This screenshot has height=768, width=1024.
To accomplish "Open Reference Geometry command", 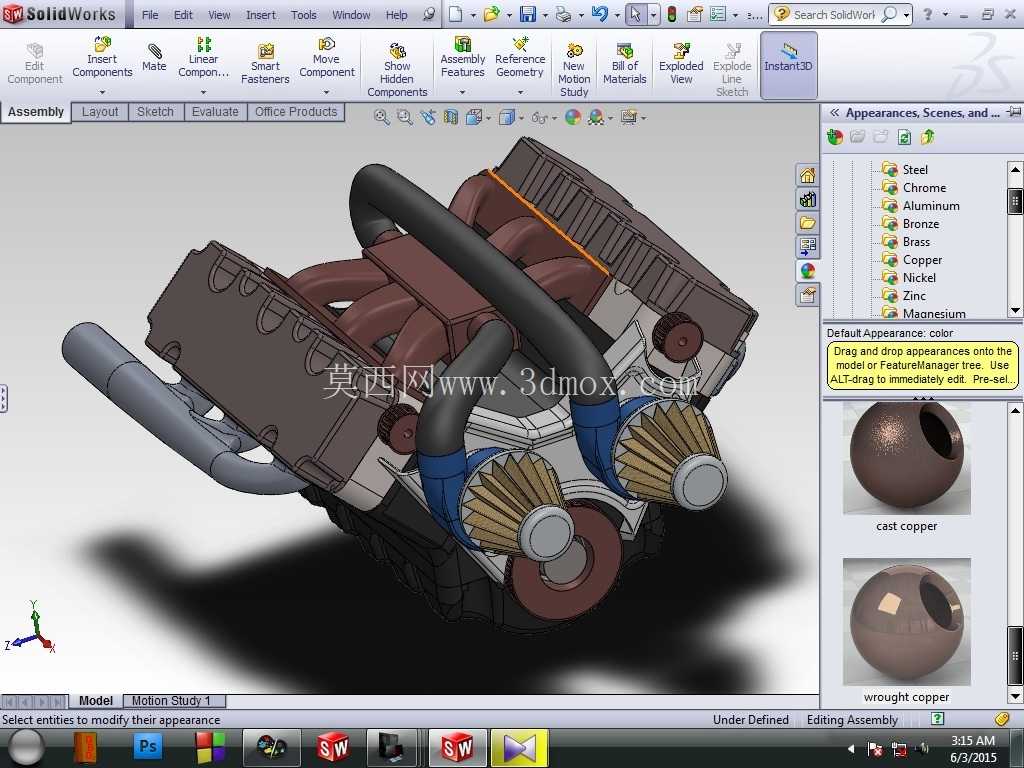I will click(x=520, y=57).
